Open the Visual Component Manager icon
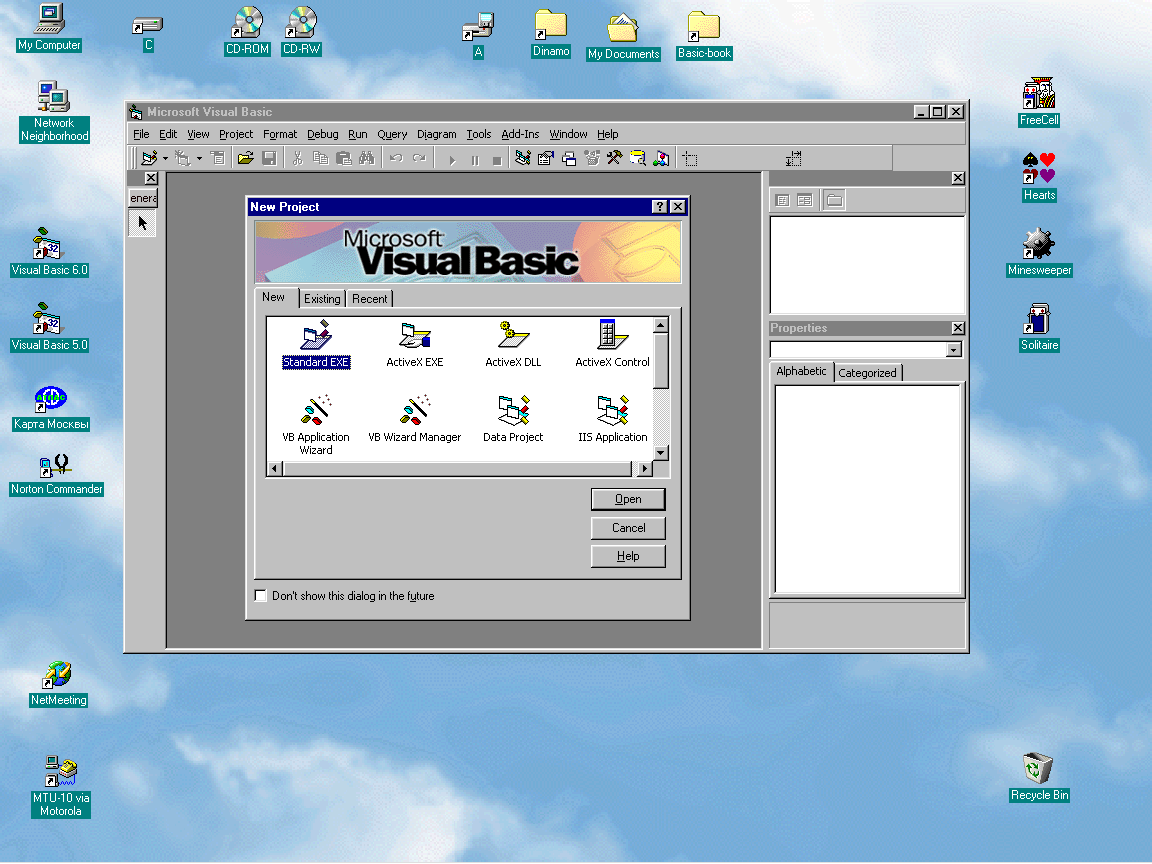This screenshot has width=1152, height=864. [661, 158]
